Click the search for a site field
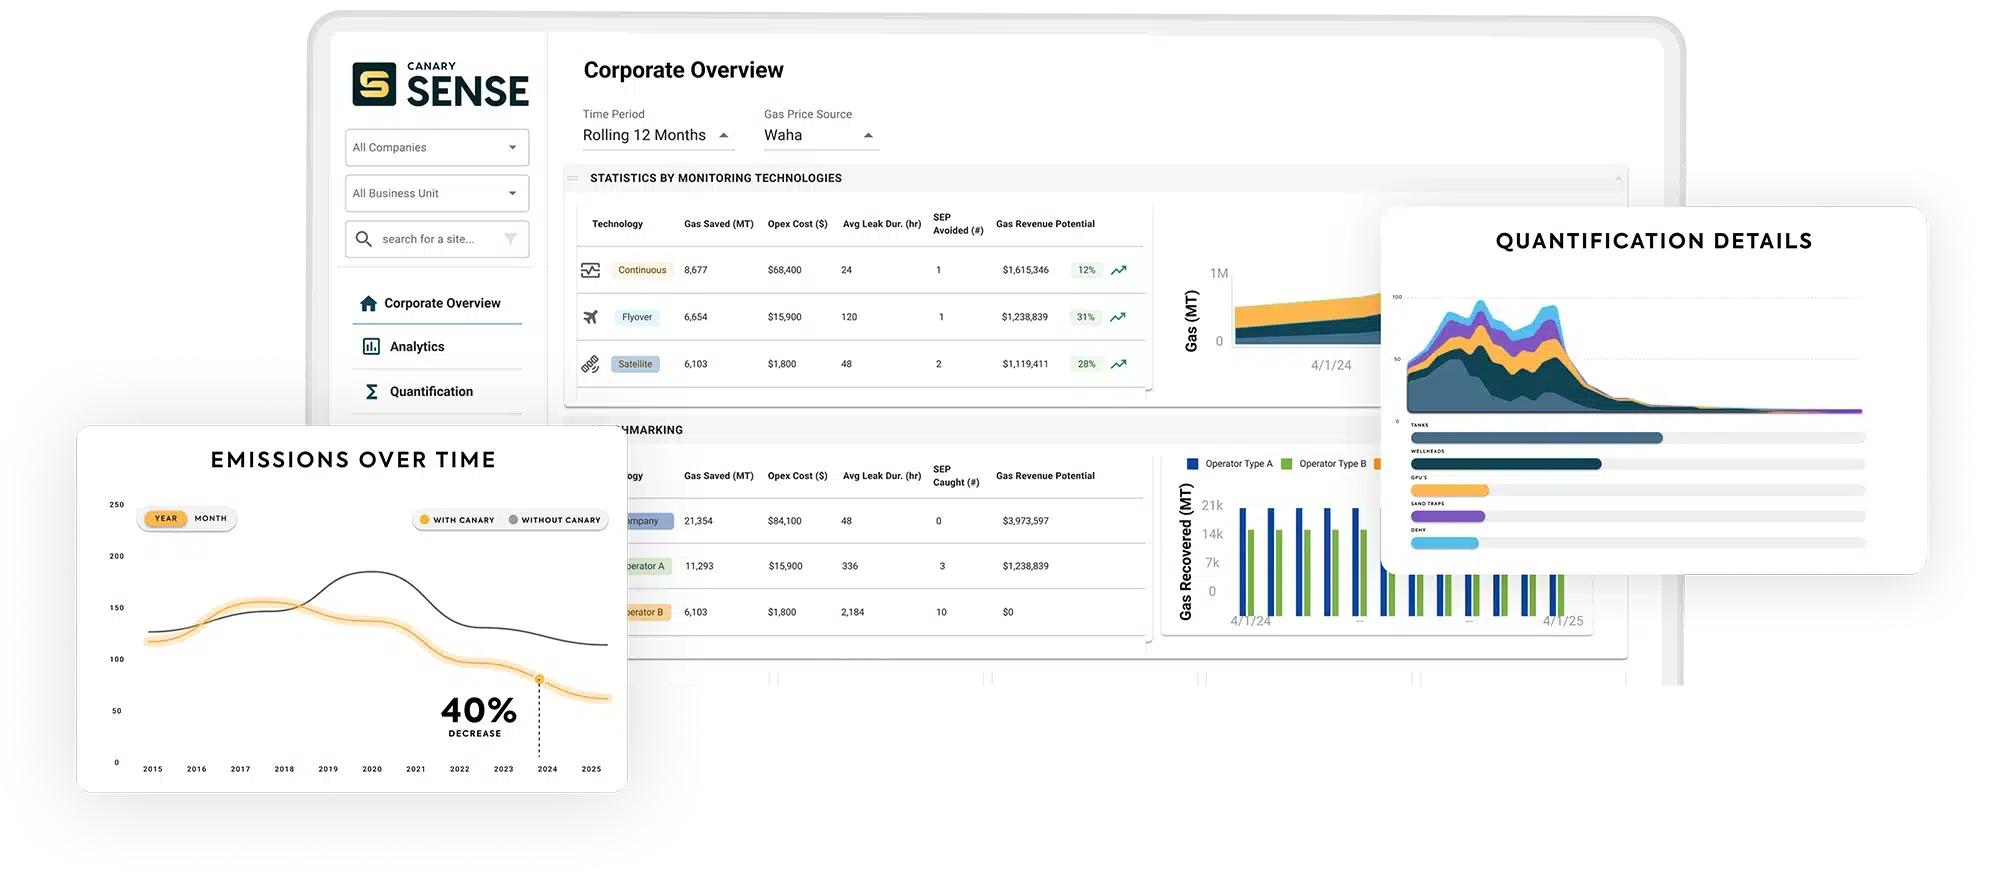The height and width of the screenshot is (872, 2000). coord(437,239)
